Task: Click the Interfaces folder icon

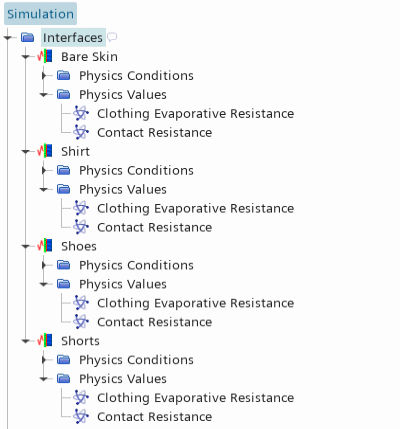Action: 27,37
